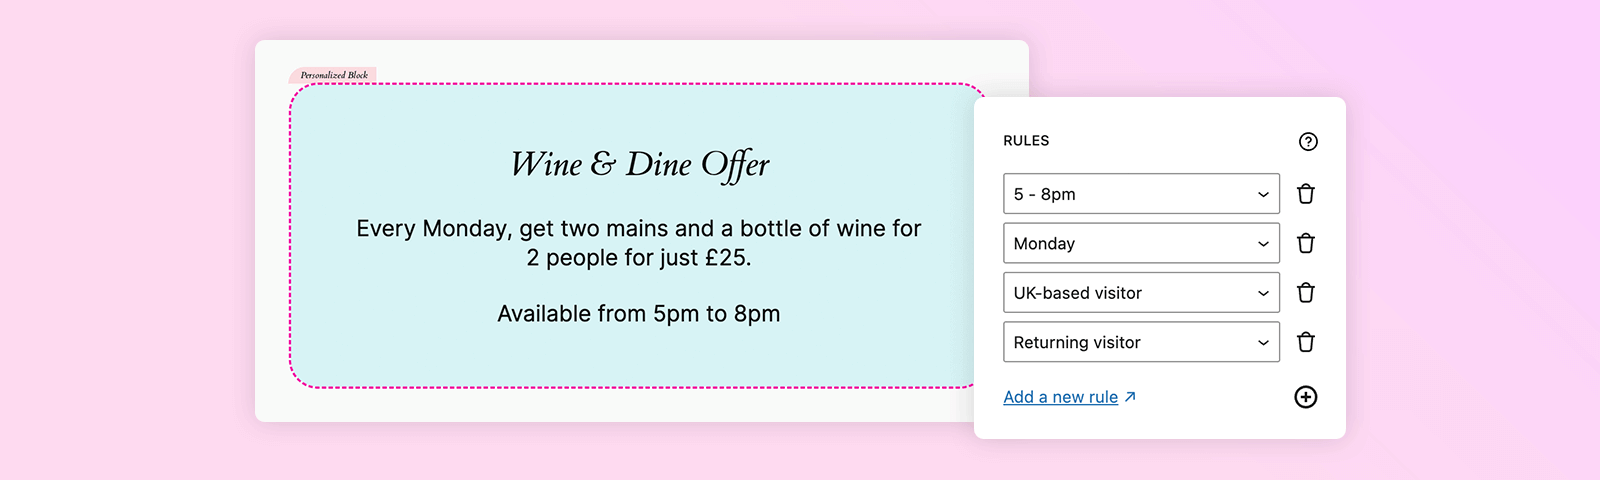Remove the Returning visitor rule
The width and height of the screenshot is (1600, 480).
click(x=1306, y=342)
